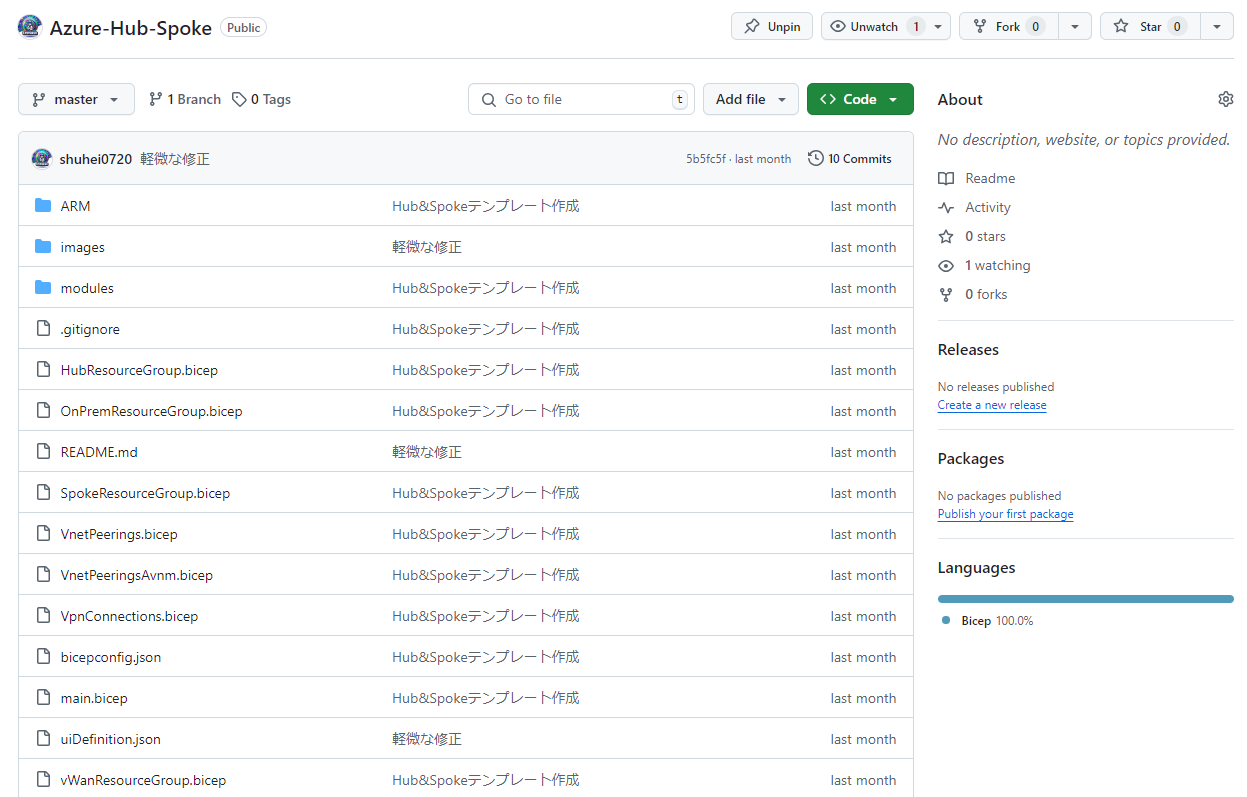Click the Bicep 100.0% language link
Viewport: 1247px width, 797px height.
click(x=987, y=621)
